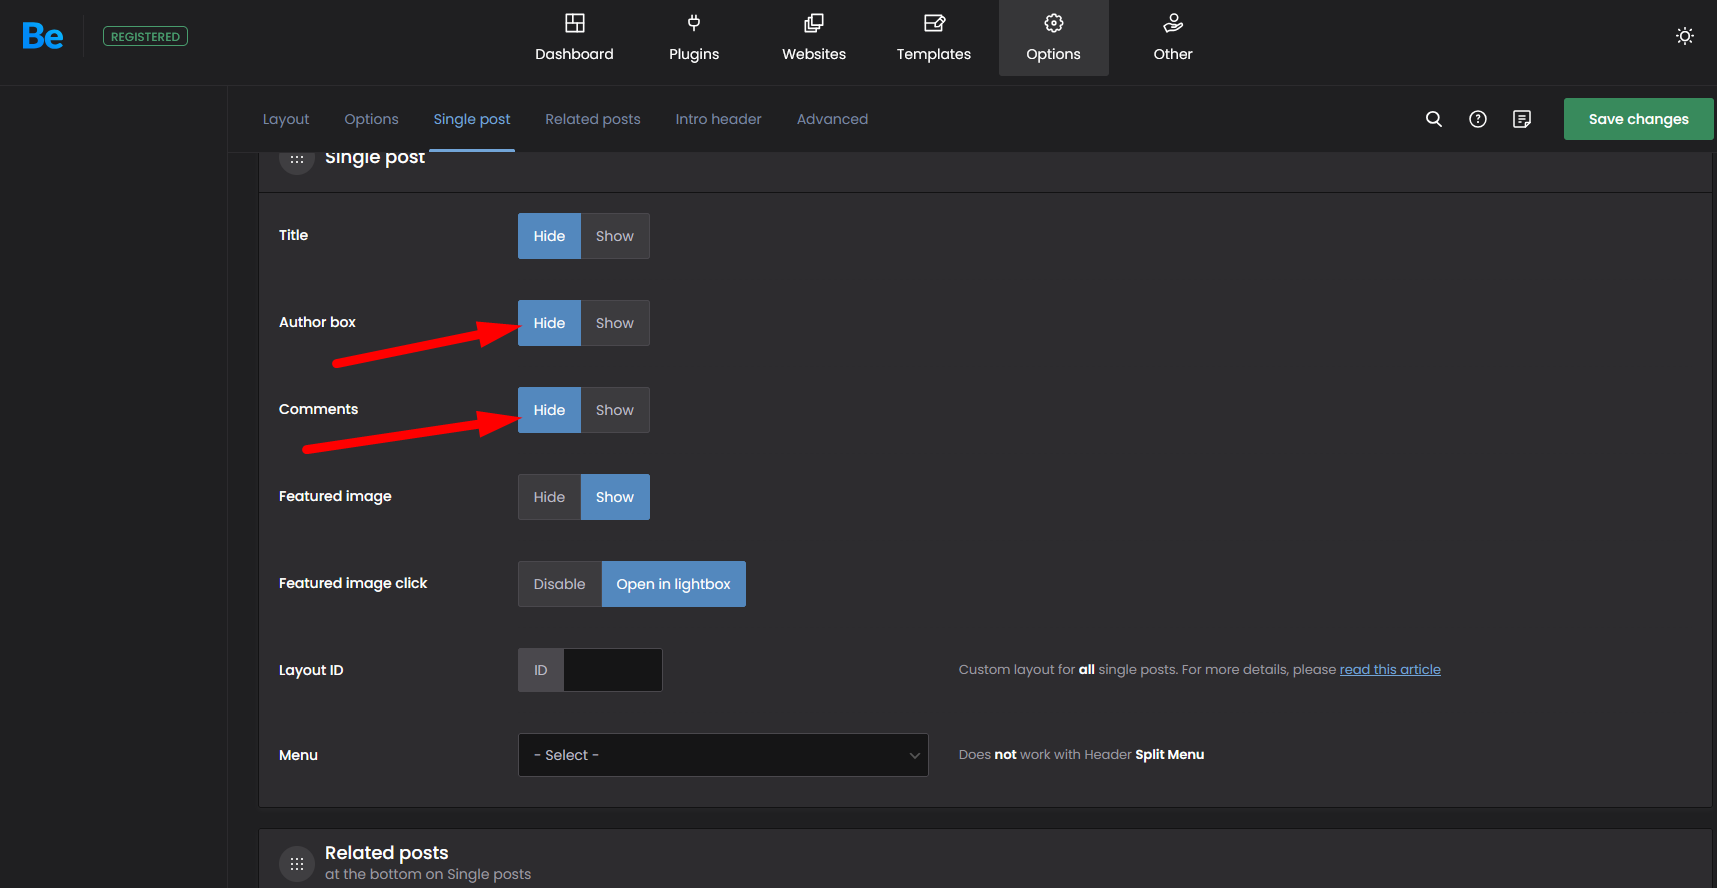Open the notes icon beside Save changes

pos(1521,119)
